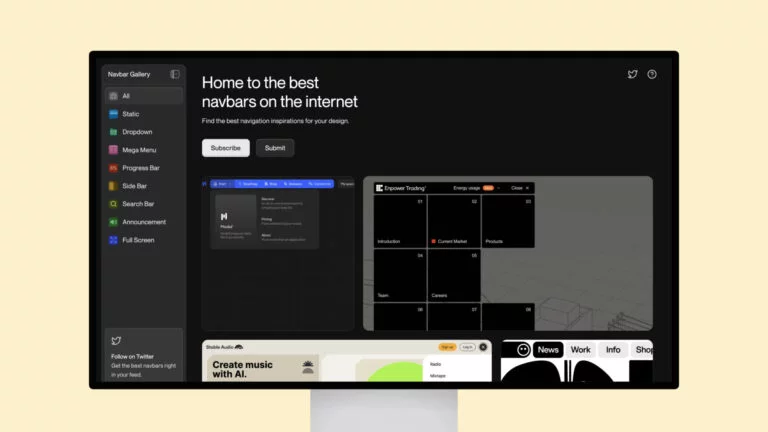Show Full Screen navbar examples
Viewport: 768px width, 432px height.
[x=138, y=240]
